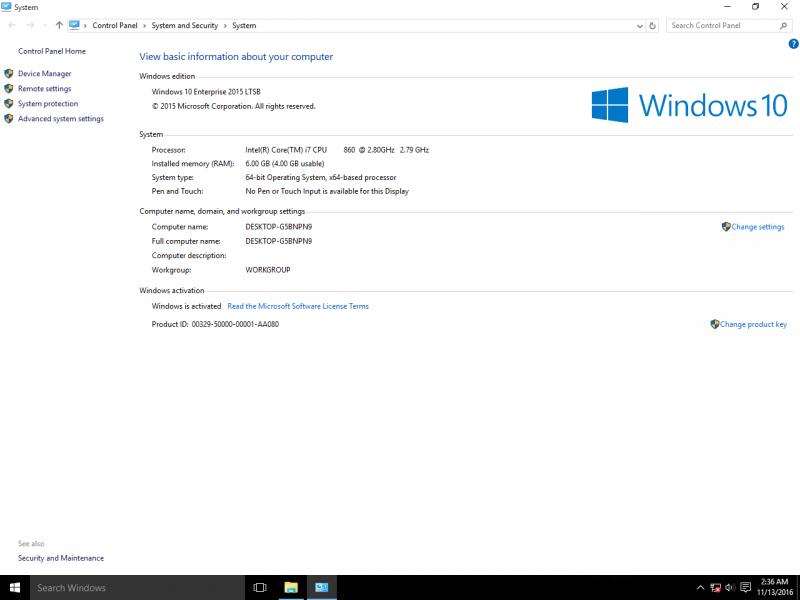Open the Help question mark icon
Viewport: 800px width, 600px height.
793,44
